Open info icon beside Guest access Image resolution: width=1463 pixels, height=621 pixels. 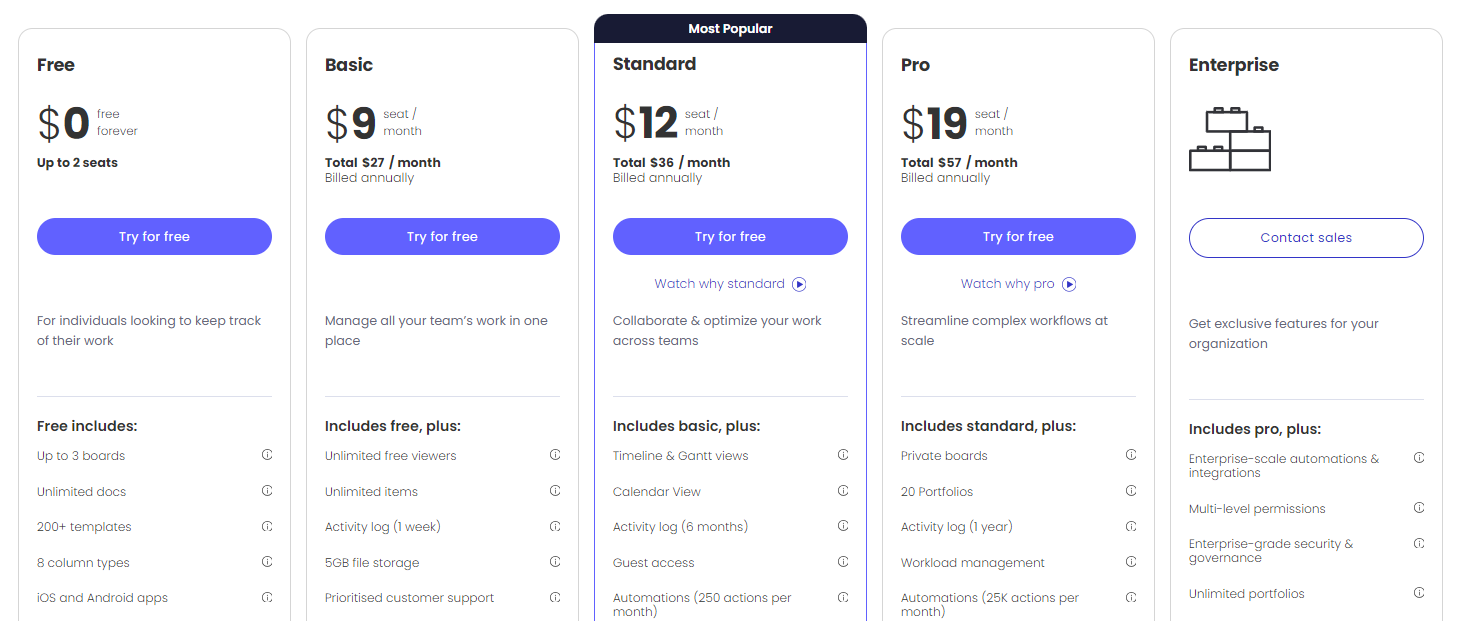[x=843, y=562]
